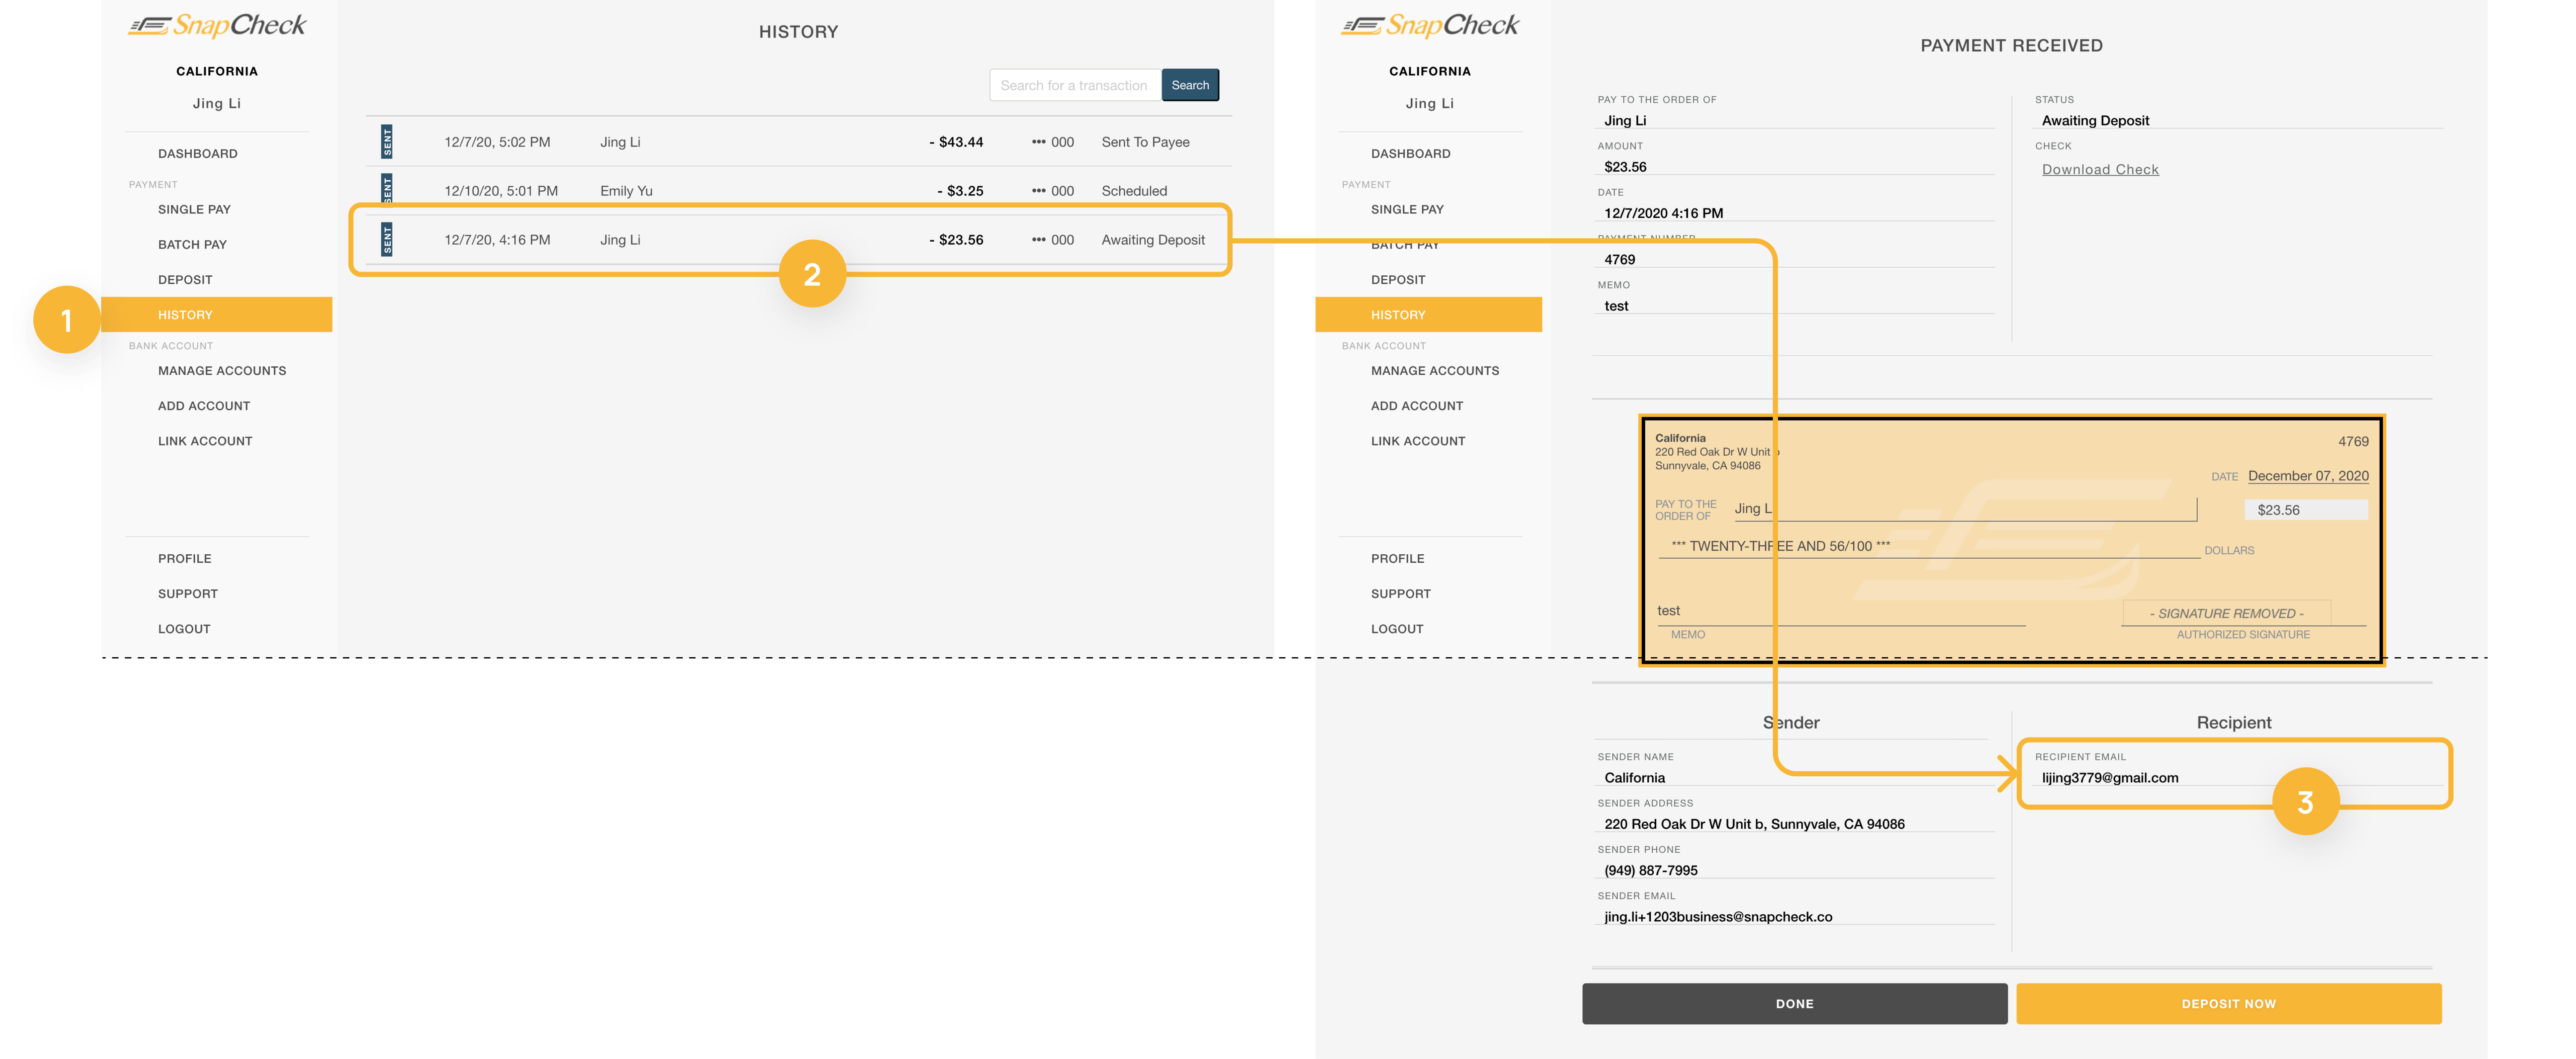Select Logout in the left sidebar
Image resolution: width=2576 pixels, height=1059 pixels.
coord(184,629)
